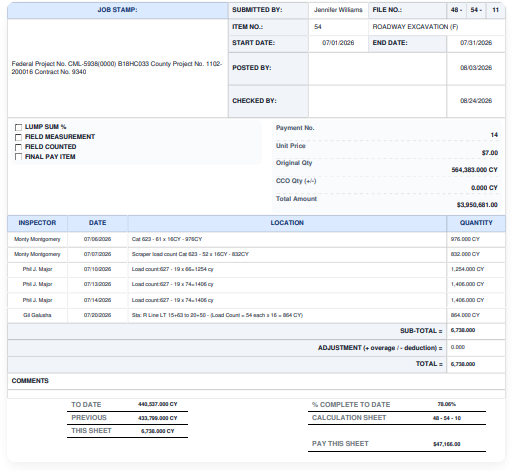Click quantity 1,254.000 CY

point(467,269)
